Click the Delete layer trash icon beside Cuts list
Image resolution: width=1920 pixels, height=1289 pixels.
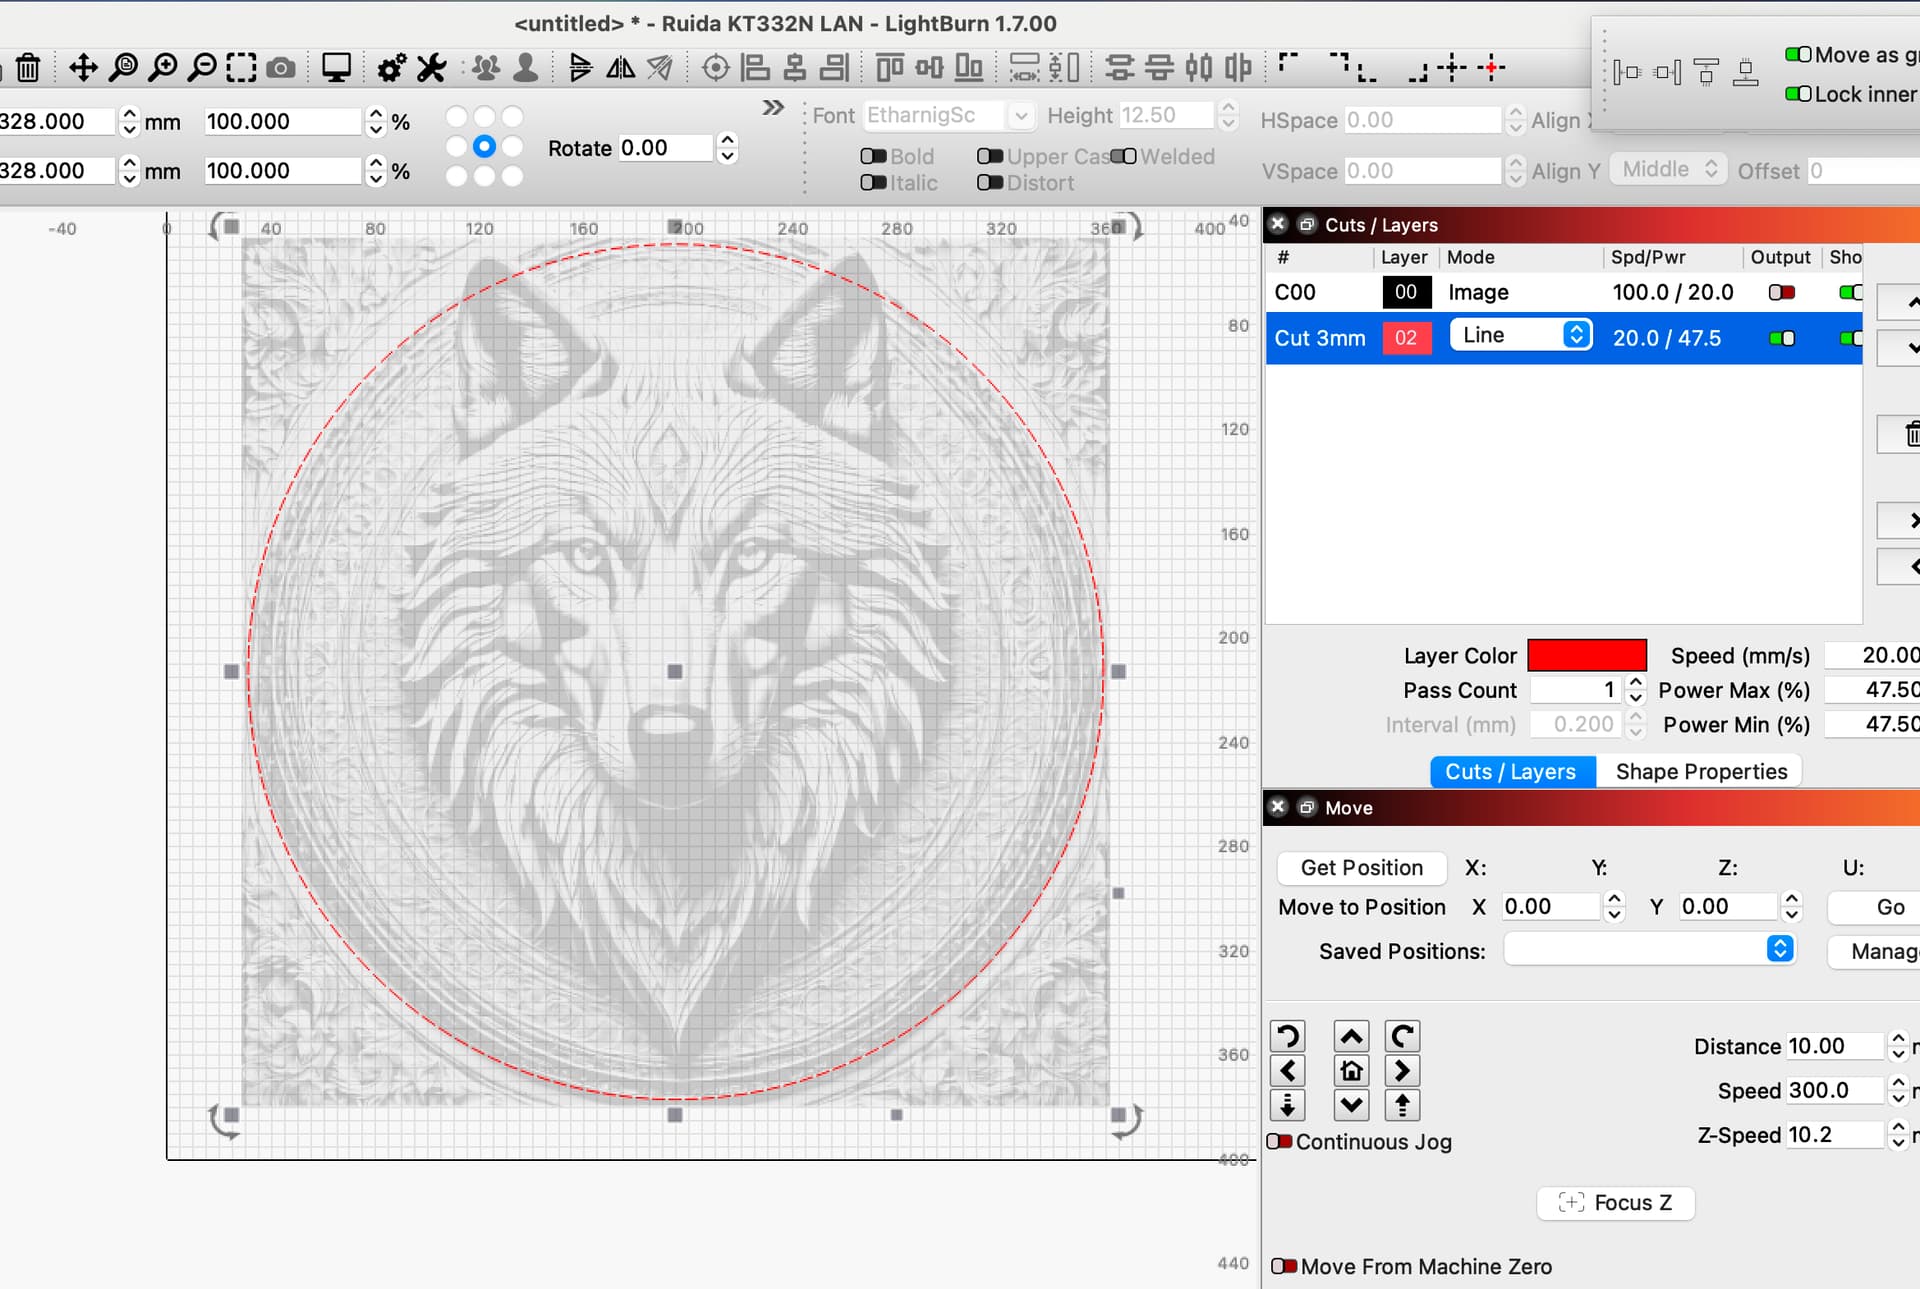point(1911,434)
